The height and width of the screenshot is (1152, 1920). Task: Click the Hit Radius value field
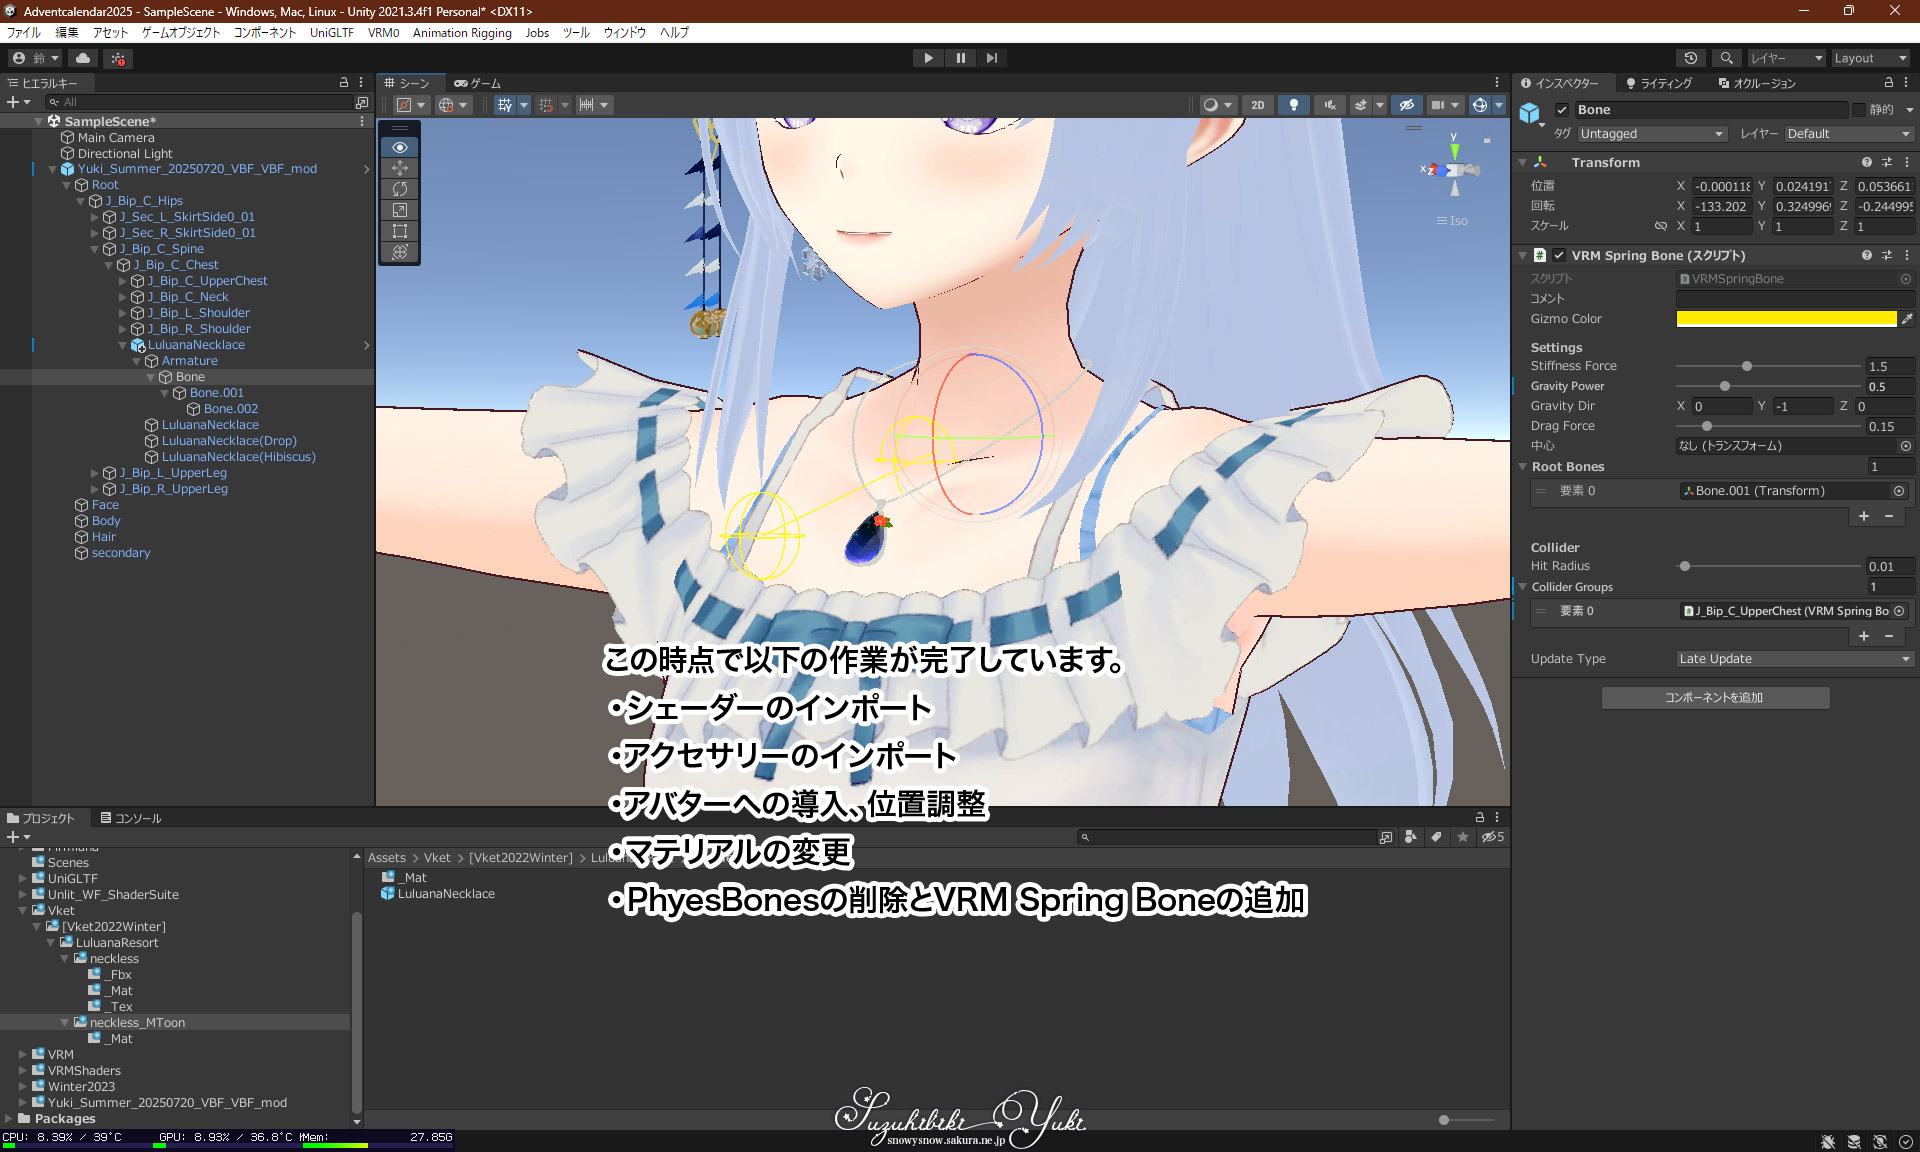[1888, 566]
